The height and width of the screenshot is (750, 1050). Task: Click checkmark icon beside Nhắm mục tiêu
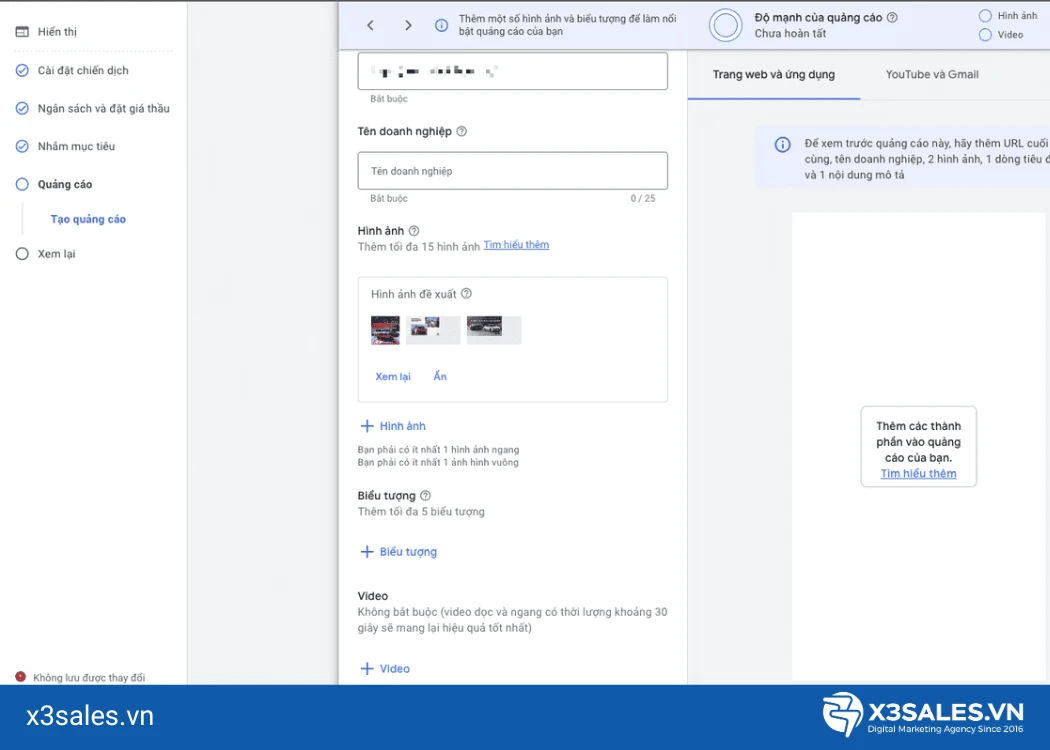coord(22,146)
